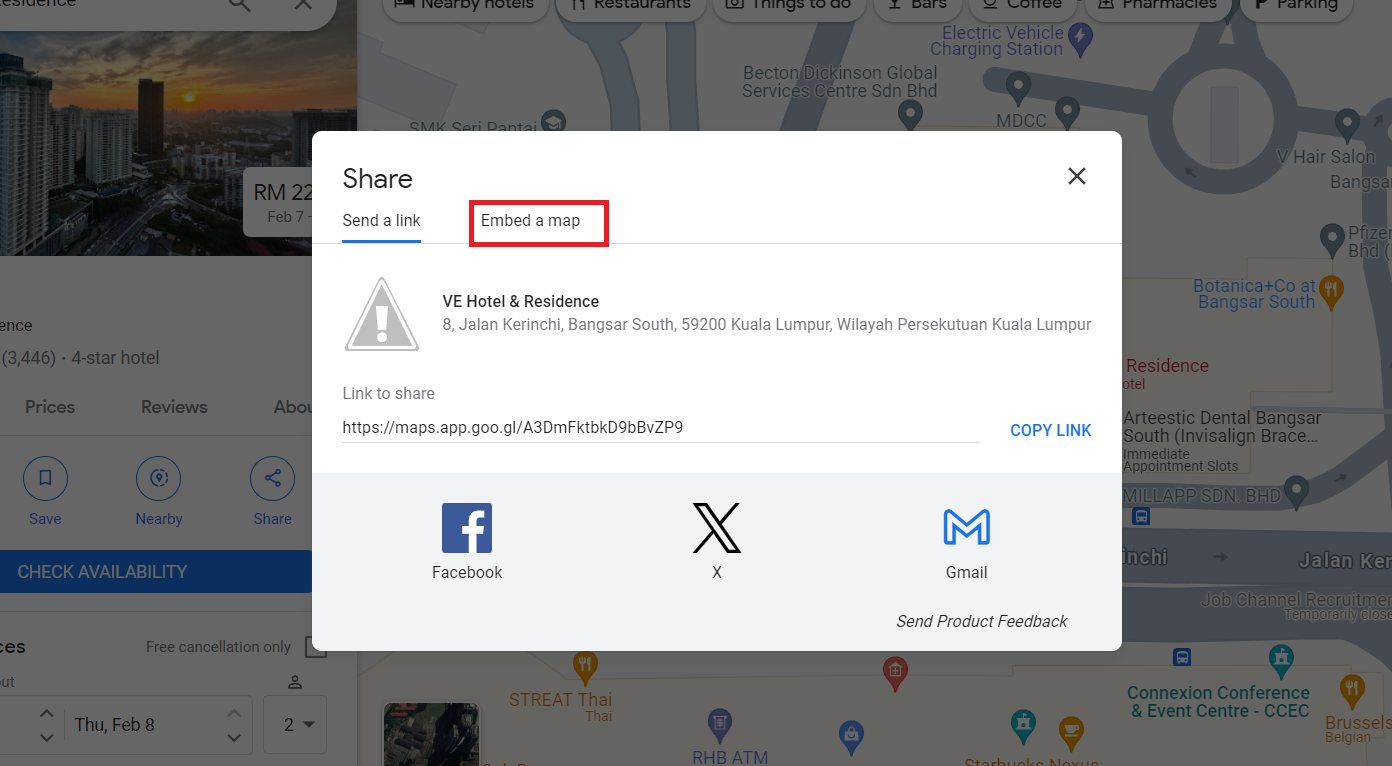
Task: Select the Coffee filter chip
Action: (x=1022, y=5)
